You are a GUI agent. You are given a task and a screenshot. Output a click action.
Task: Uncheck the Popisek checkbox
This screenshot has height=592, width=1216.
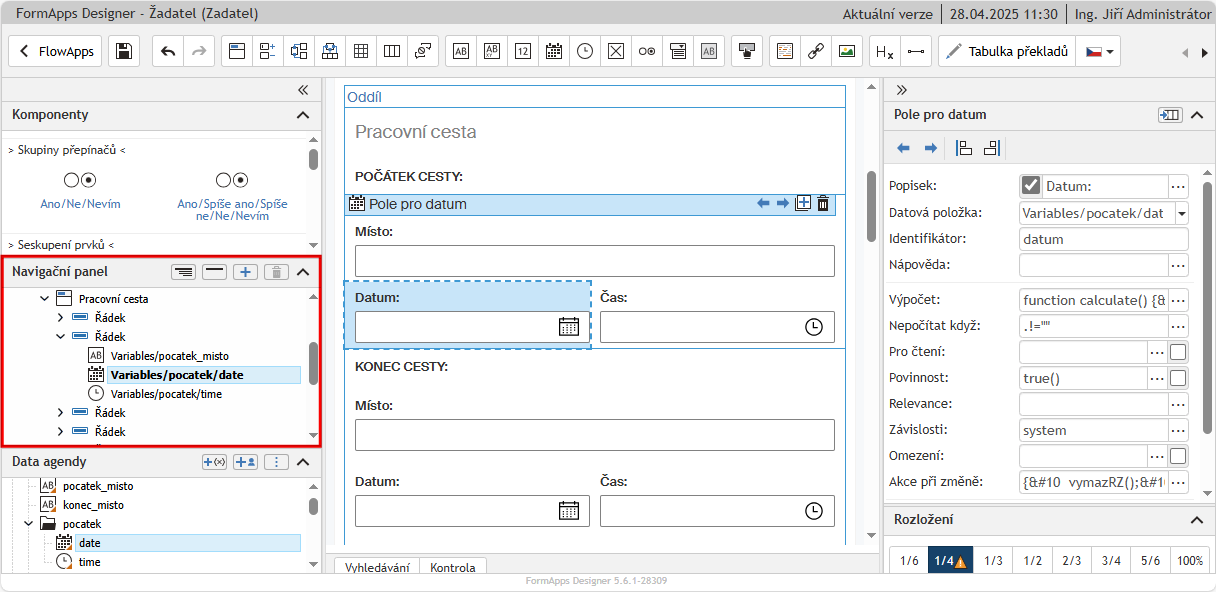pos(1031,186)
